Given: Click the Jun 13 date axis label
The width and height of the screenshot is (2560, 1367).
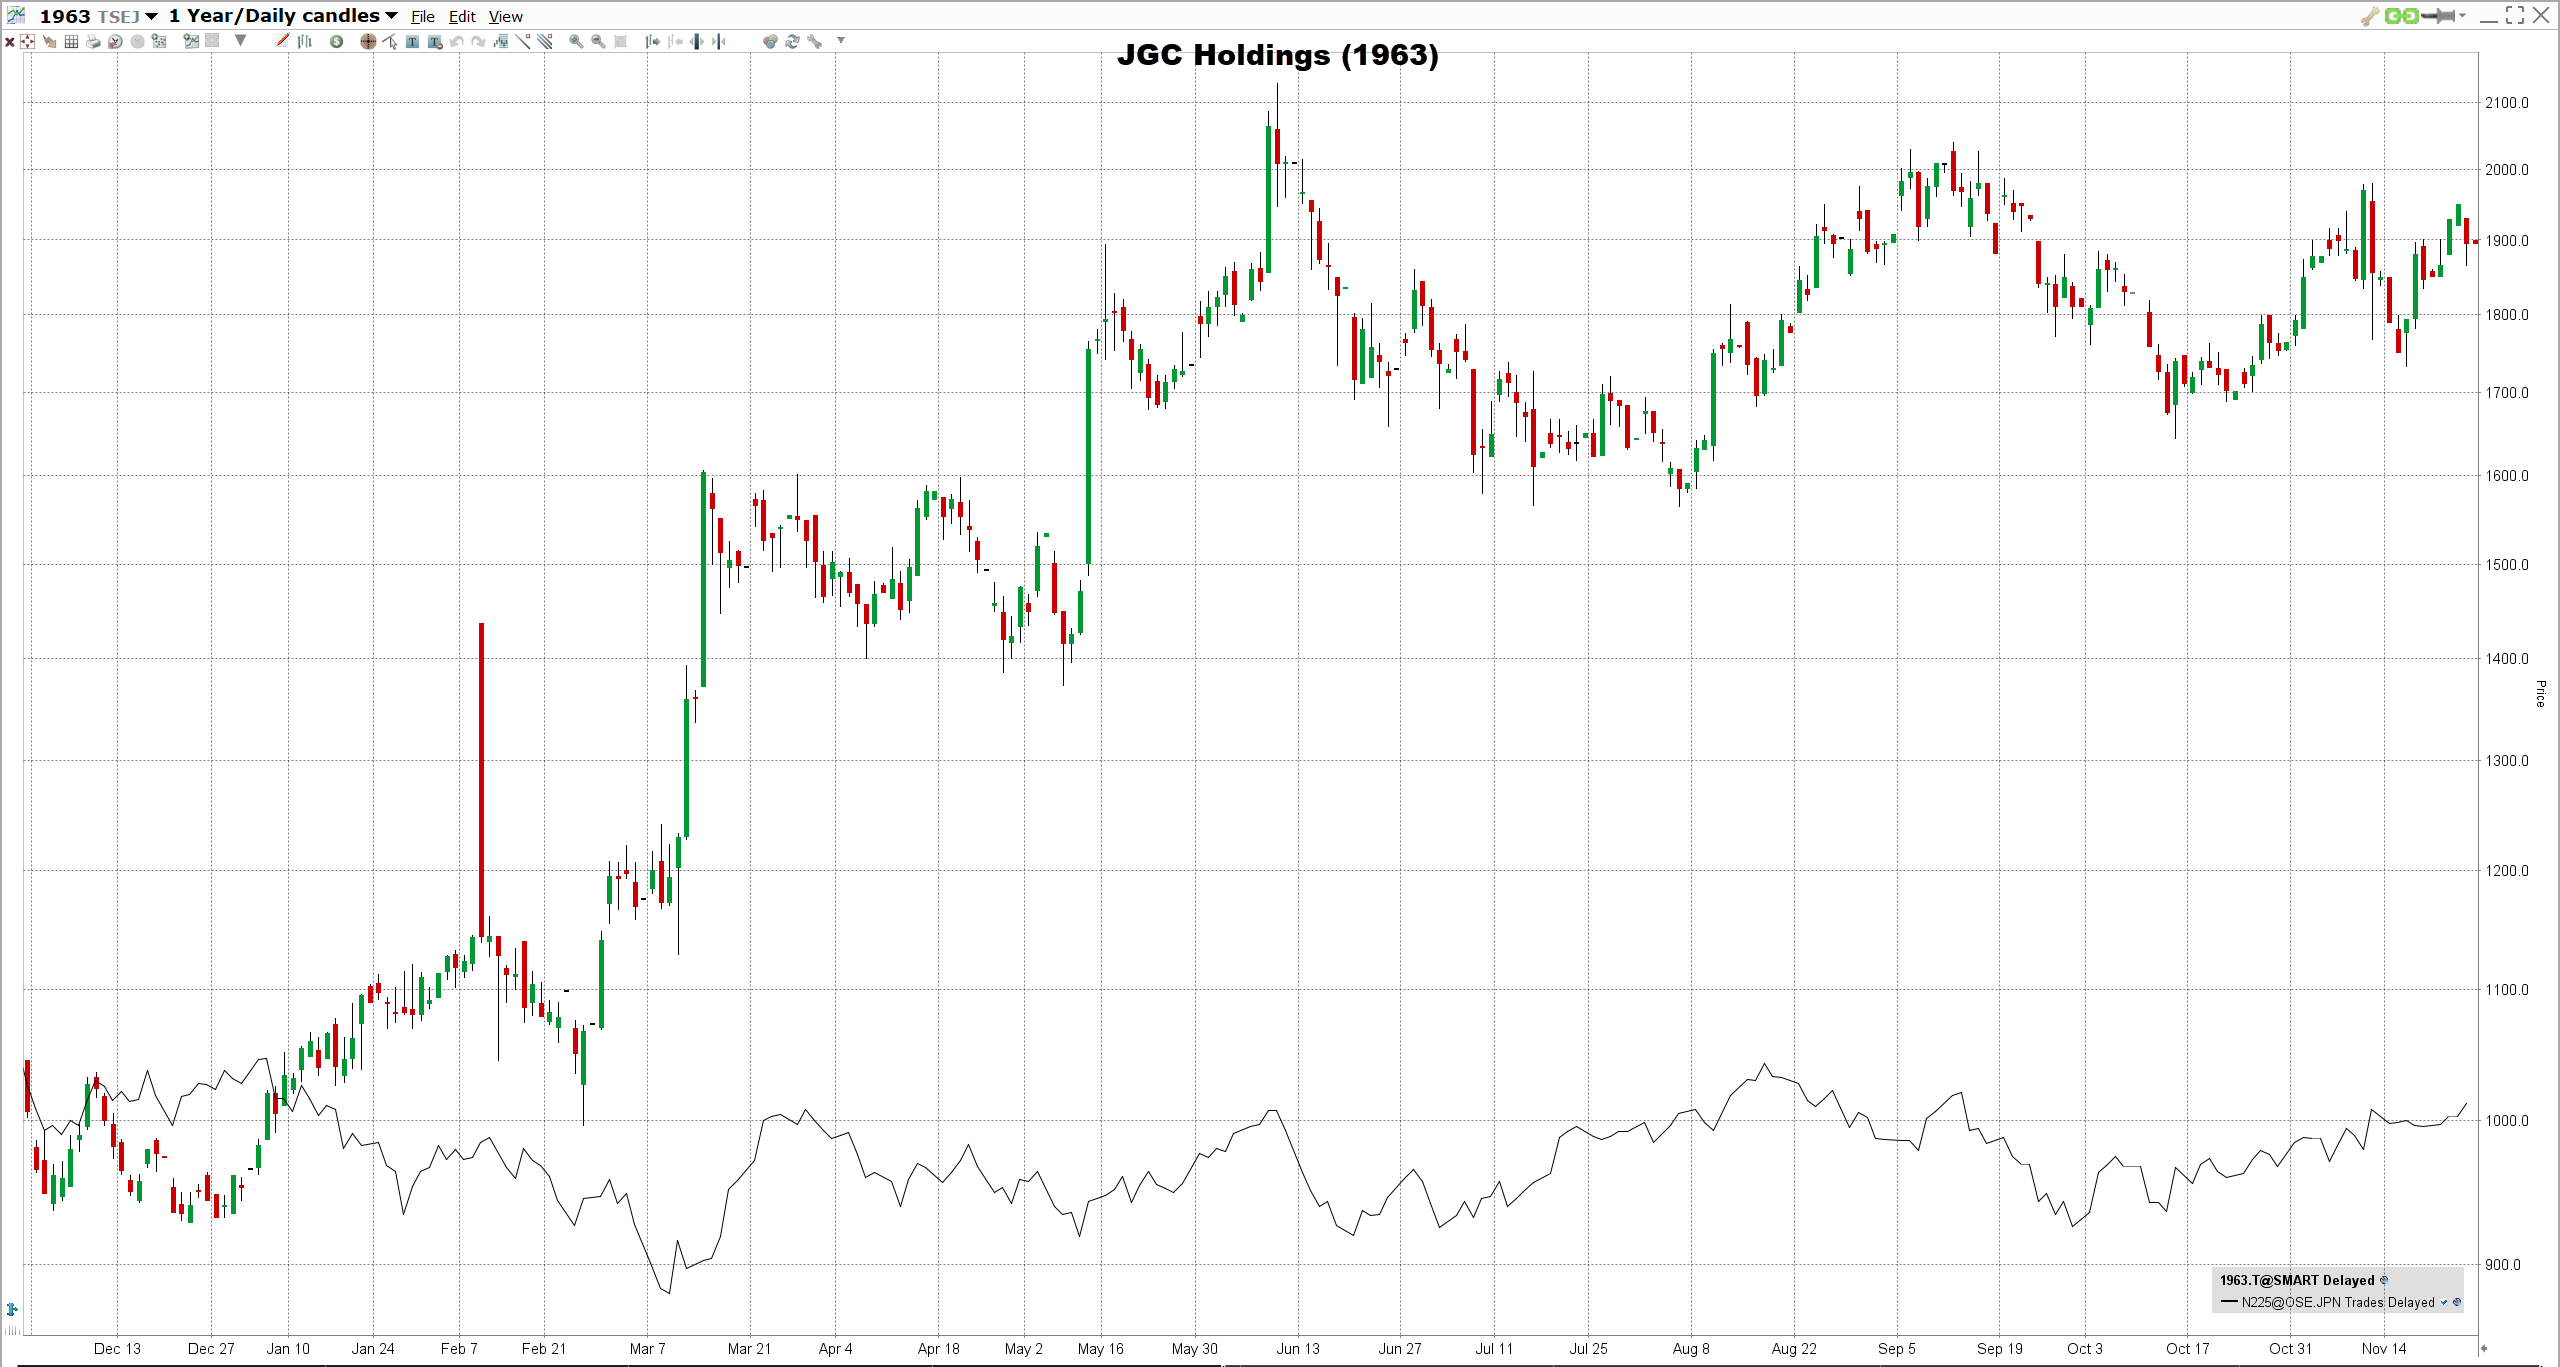Looking at the screenshot, I should (1298, 1348).
